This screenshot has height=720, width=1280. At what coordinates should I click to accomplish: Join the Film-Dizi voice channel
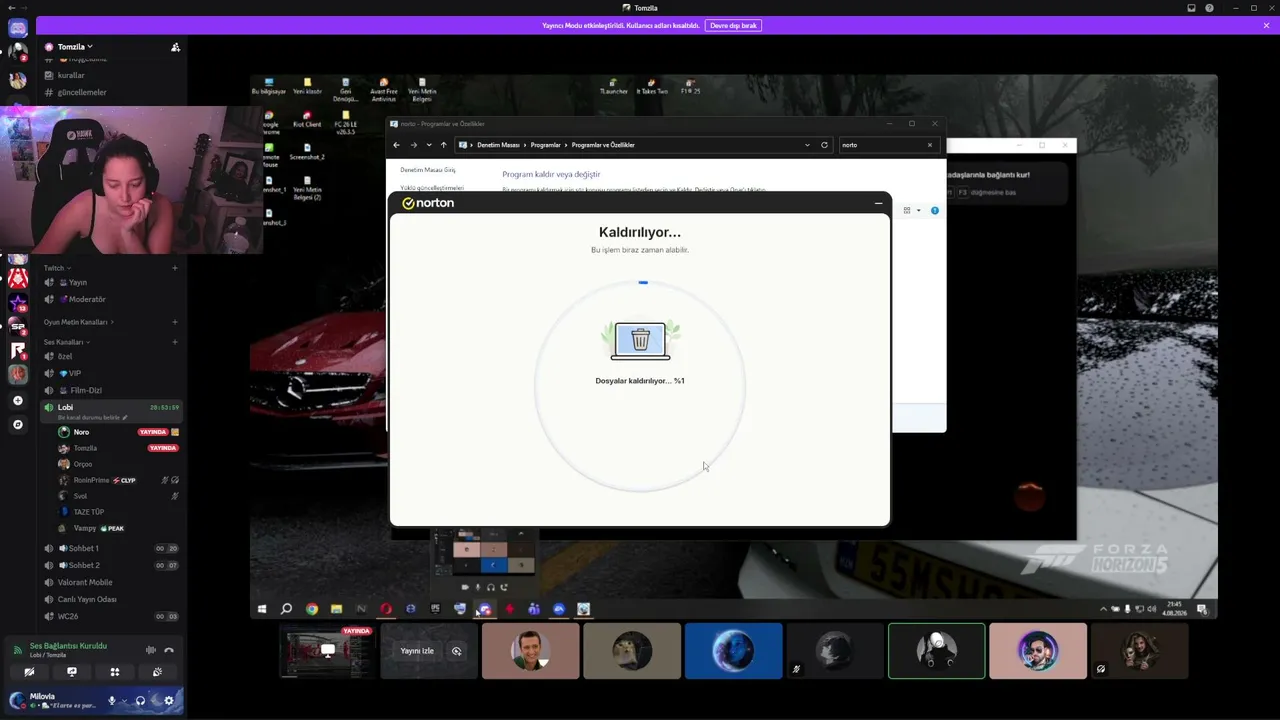pyautogui.click(x=110, y=390)
